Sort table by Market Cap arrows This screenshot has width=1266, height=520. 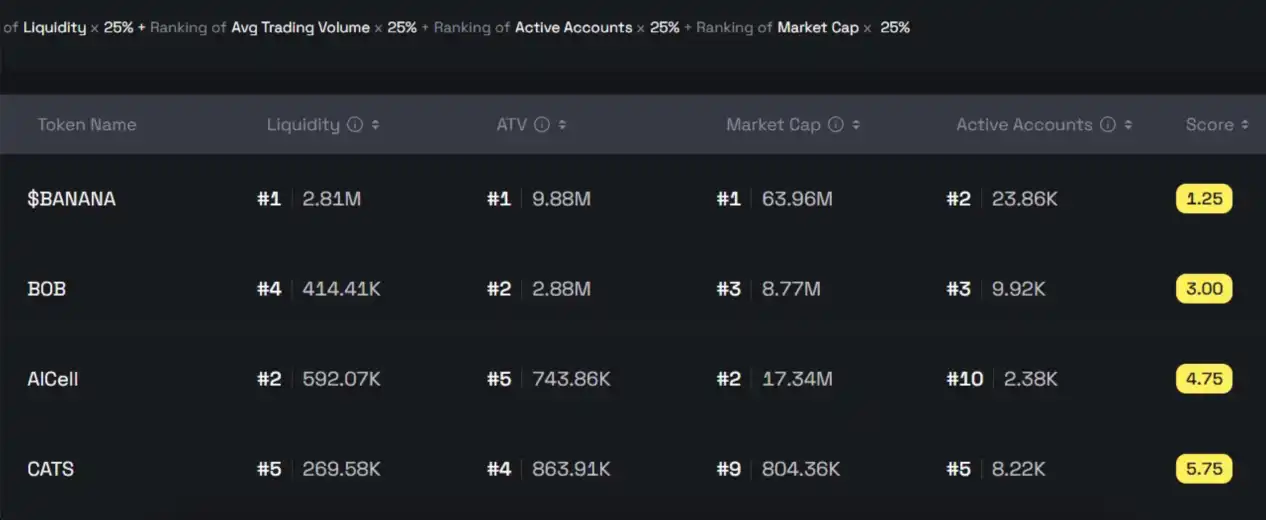pyautogui.click(x=856, y=125)
